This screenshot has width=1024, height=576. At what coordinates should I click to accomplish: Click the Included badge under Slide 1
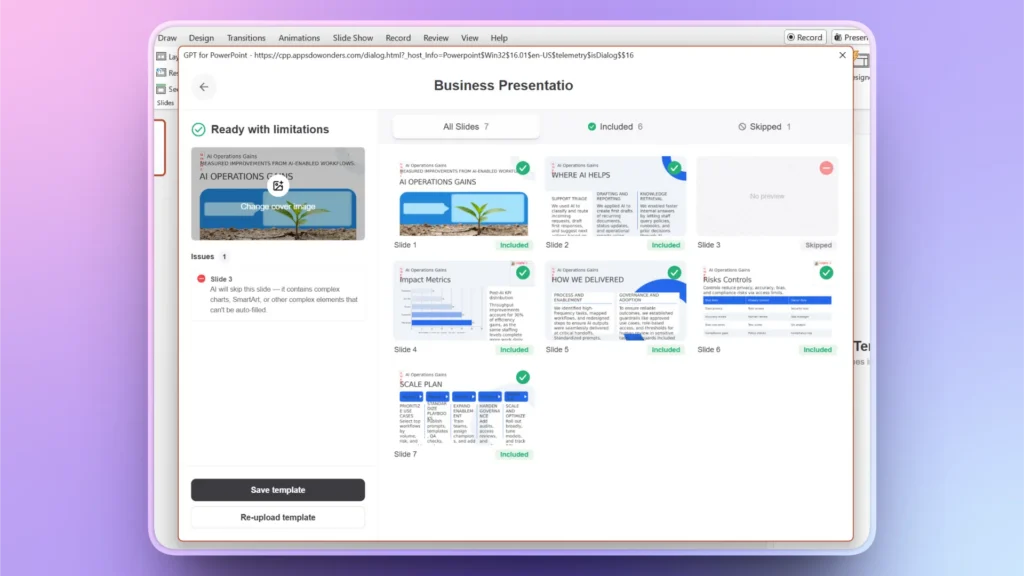[x=514, y=245]
